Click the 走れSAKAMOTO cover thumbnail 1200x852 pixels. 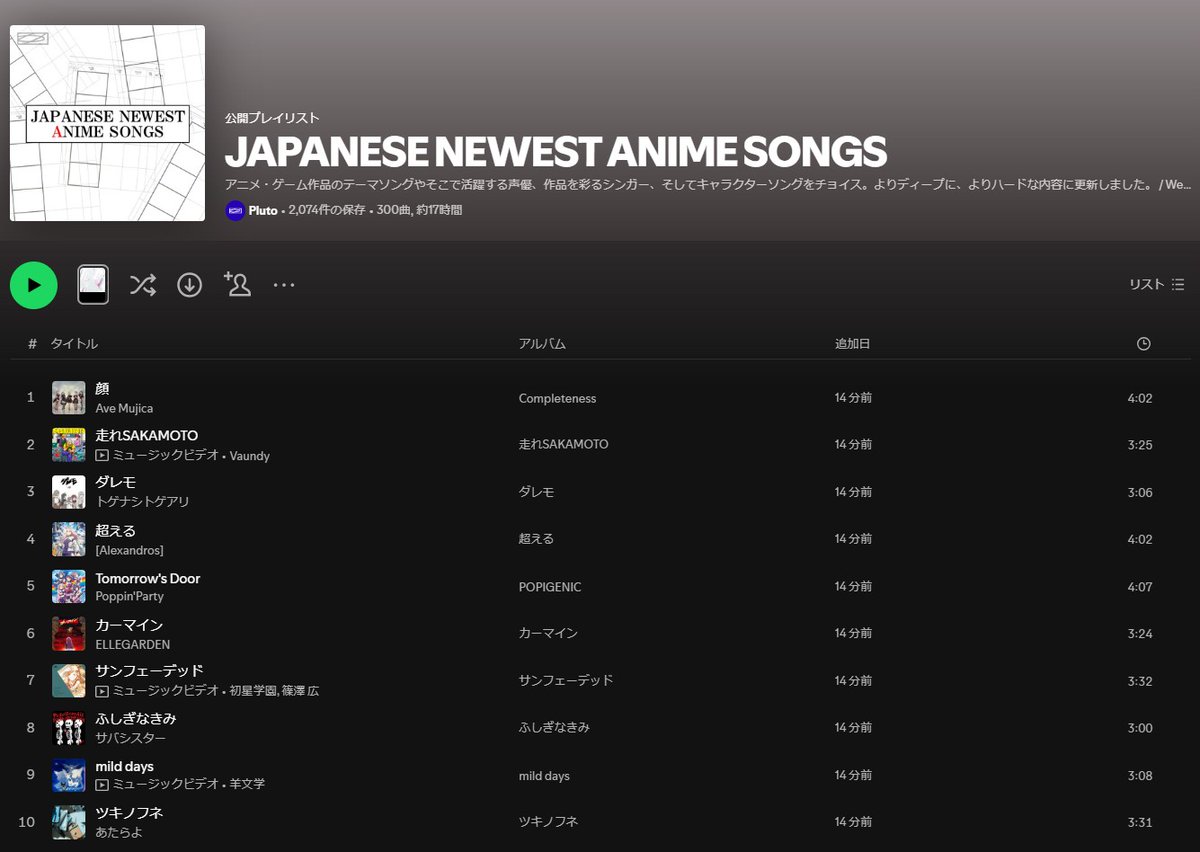pyautogui.click(x=69, y=445)
